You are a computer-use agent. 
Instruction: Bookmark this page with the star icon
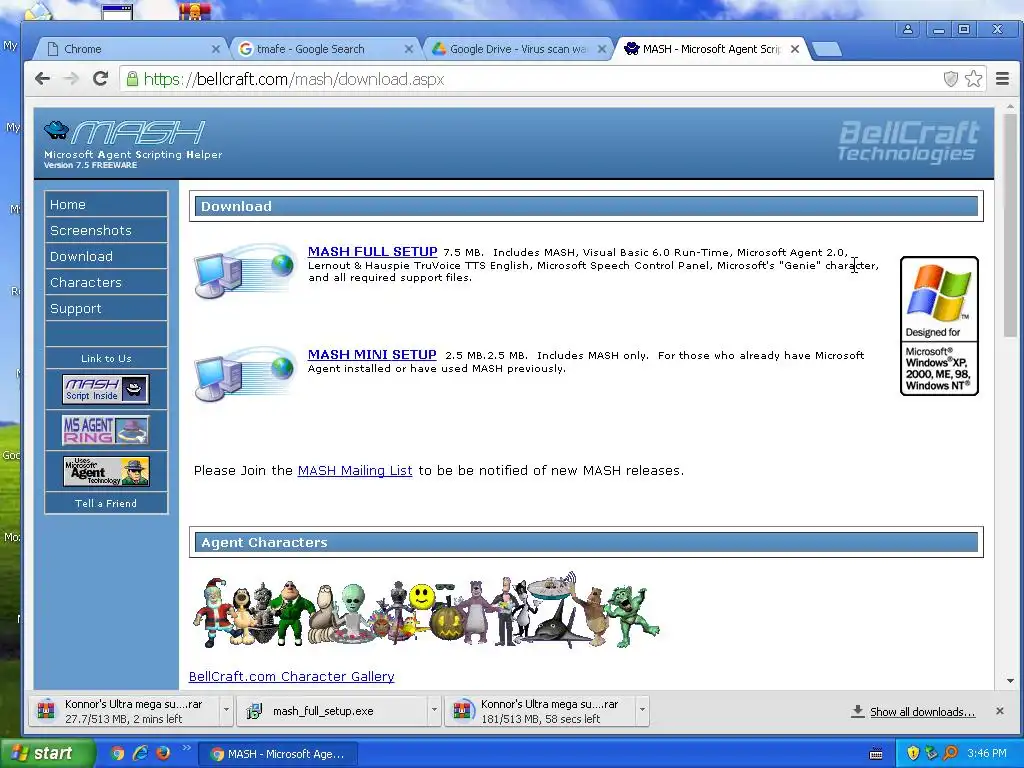[973, 79]
